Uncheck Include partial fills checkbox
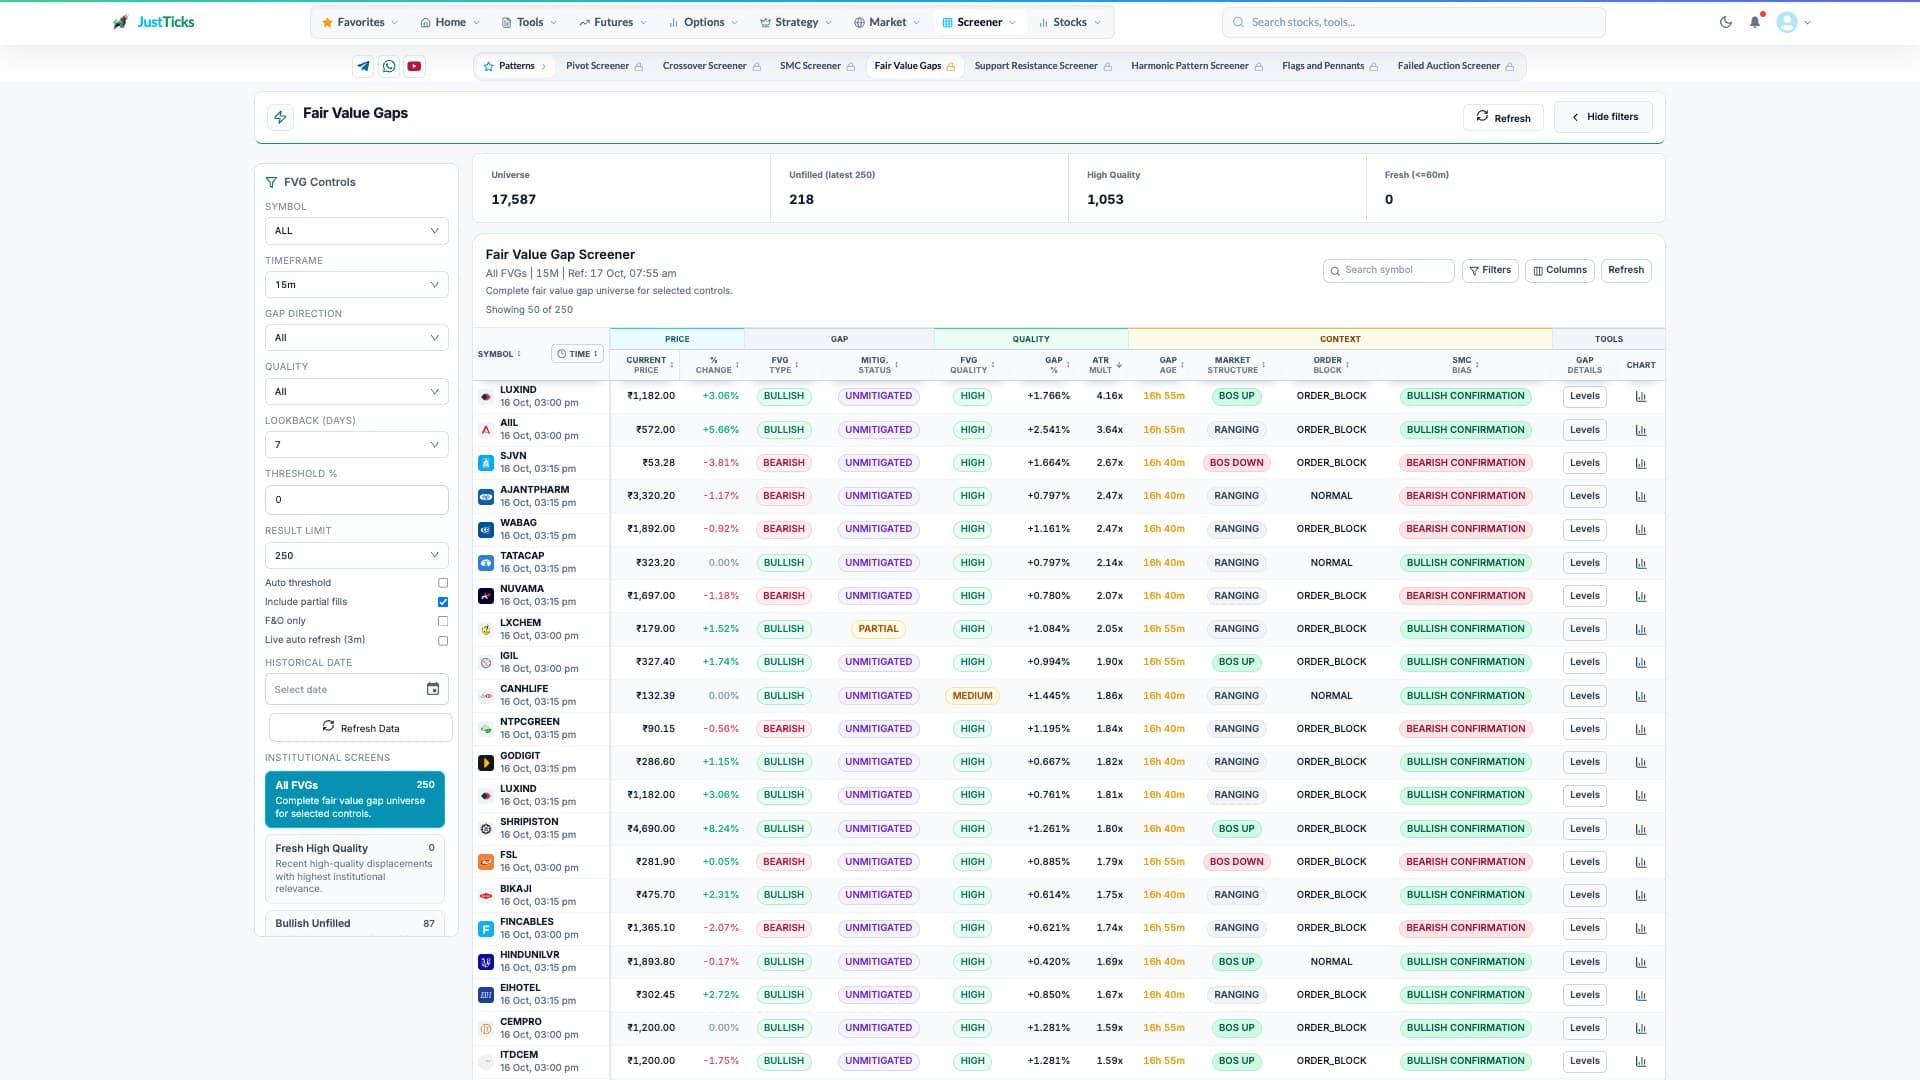The image size is (1920, 1080). click(x=443, y=602)
